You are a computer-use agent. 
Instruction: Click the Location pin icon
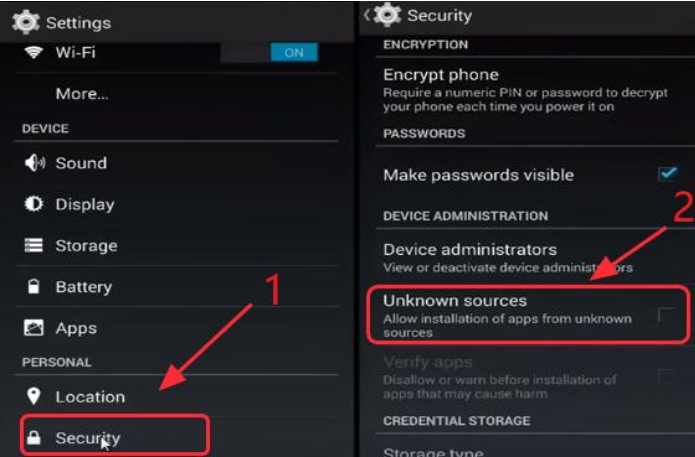[34, 397]
